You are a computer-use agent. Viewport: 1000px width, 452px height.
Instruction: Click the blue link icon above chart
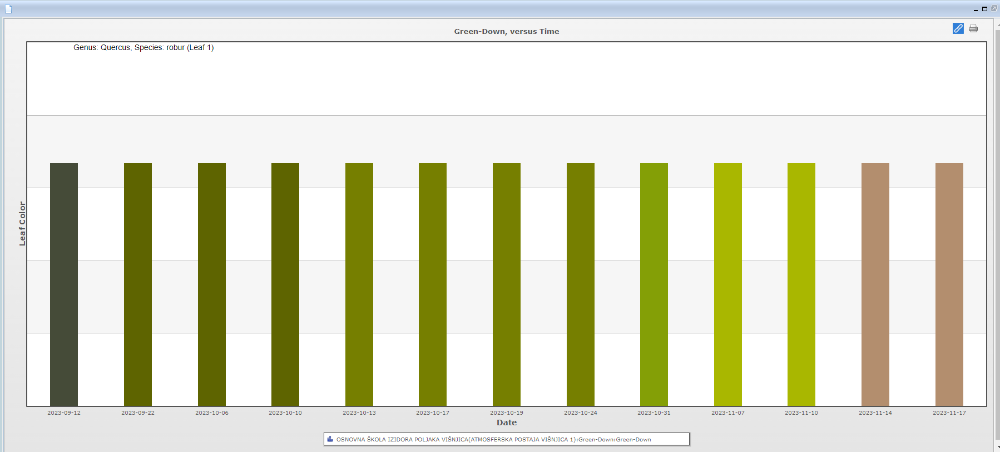958,29
